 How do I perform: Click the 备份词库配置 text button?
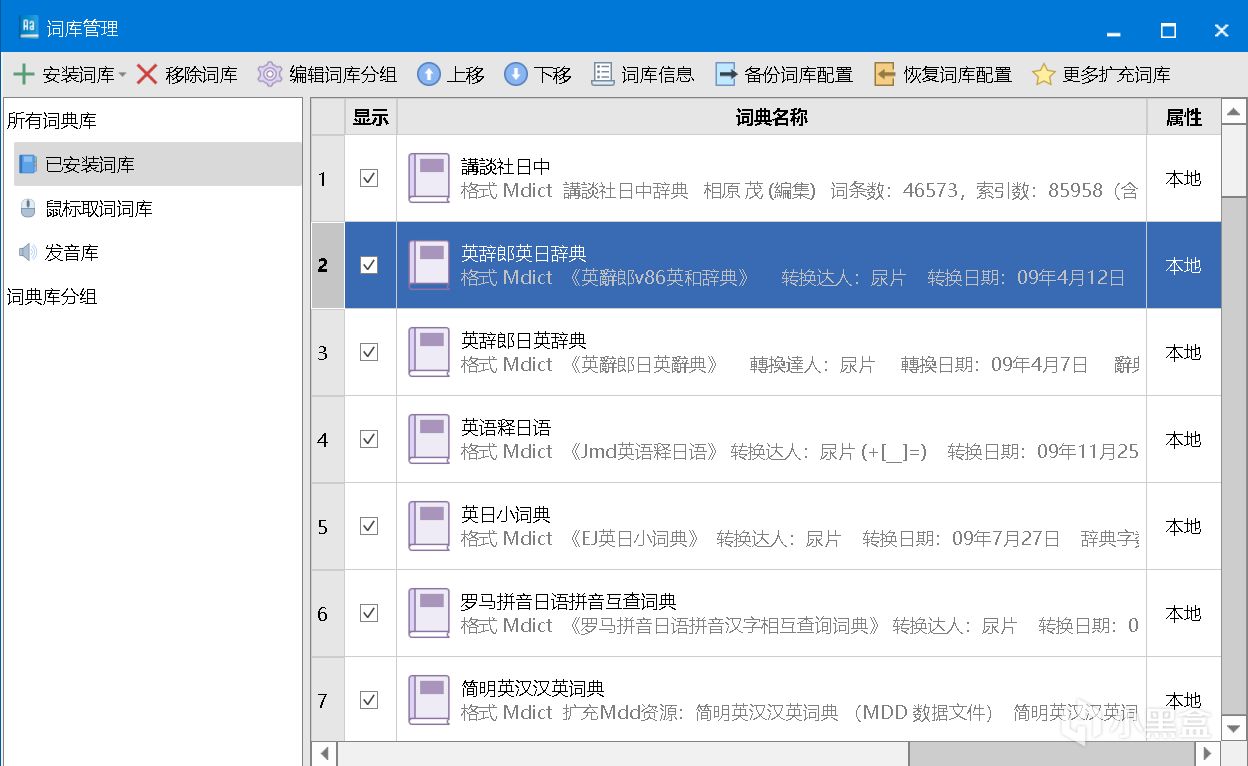tap(798, 75)
